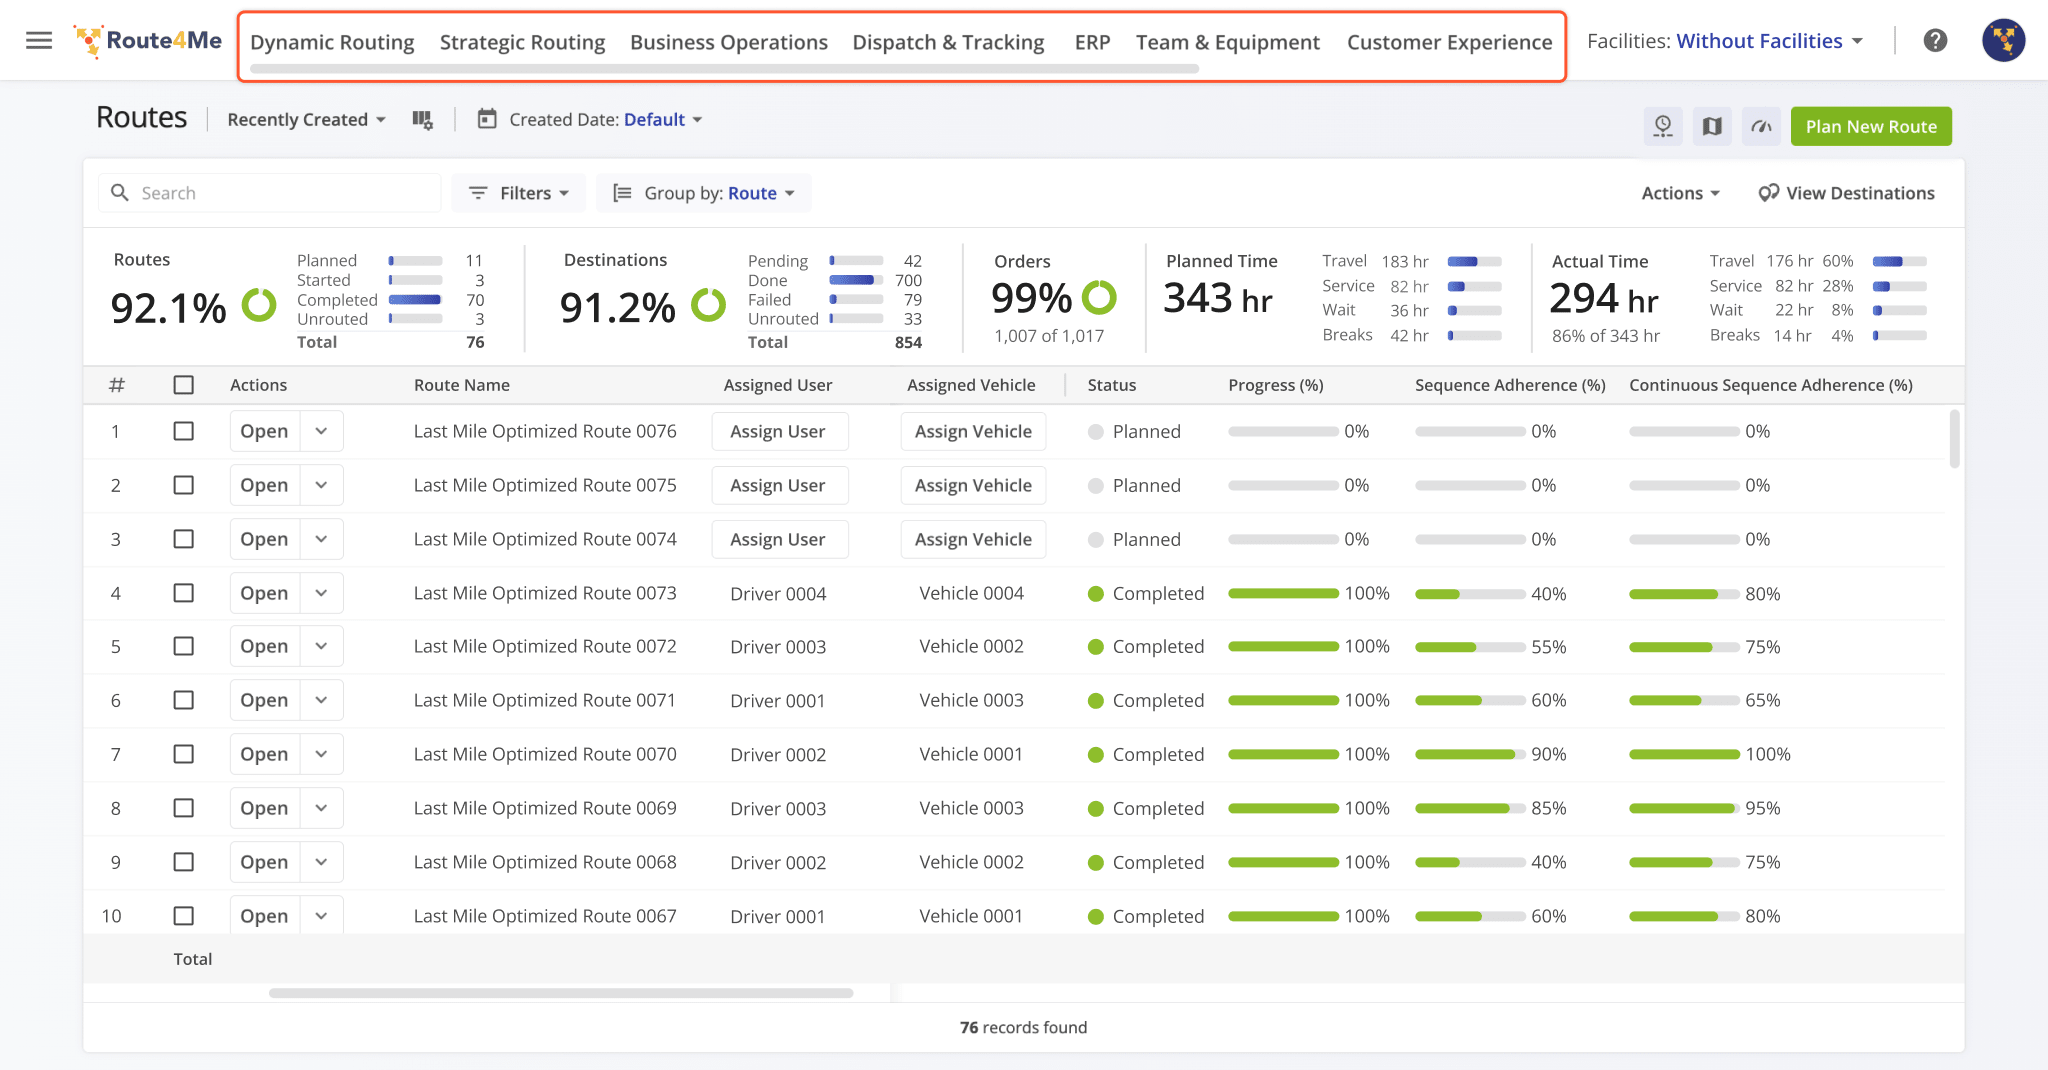Click the speedometer dashboard icon
The height and width of the screenshot is (1070, 2048).
point(1761,127)
